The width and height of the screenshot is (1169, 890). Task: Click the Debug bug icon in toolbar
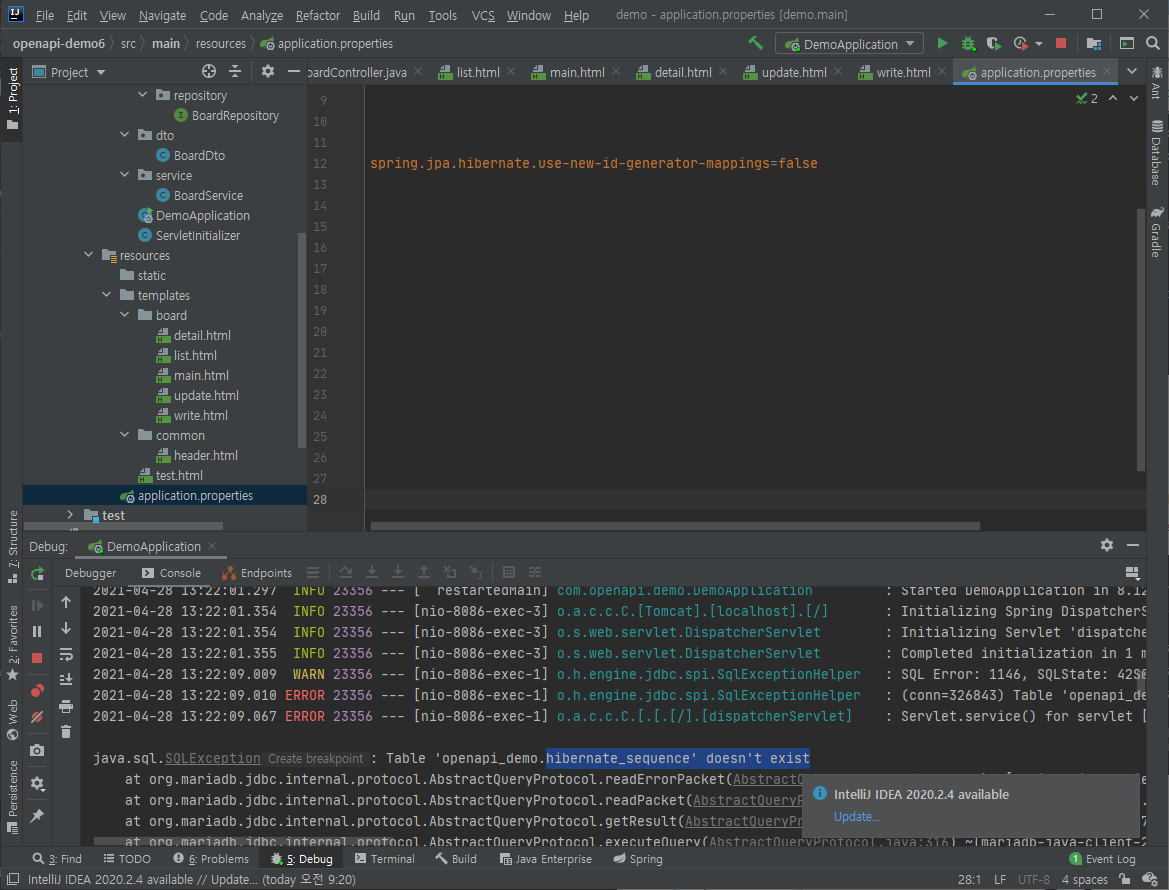pyautogui.click(x=968, y=43)
